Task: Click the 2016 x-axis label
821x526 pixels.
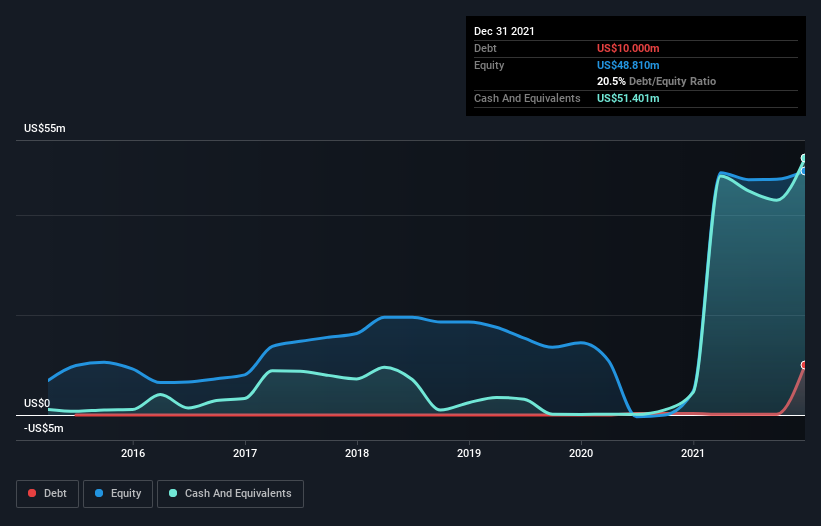Action: (x=133, y=453)
